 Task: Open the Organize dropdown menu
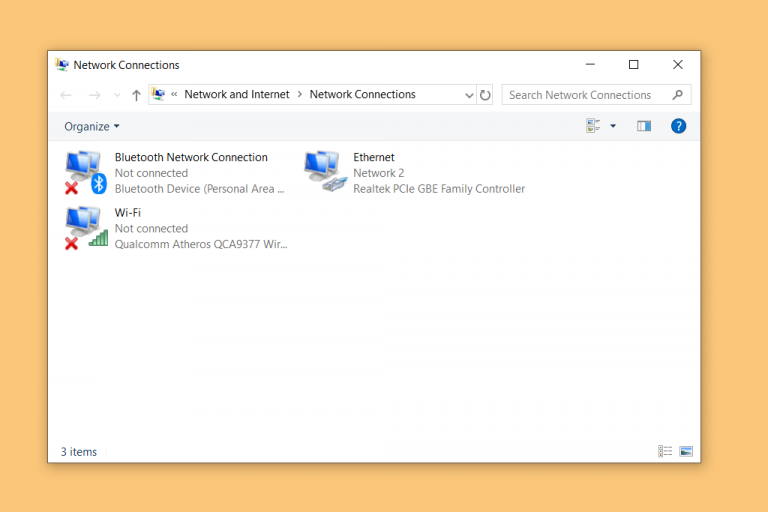pyautogui.click(x=92, y=126)
